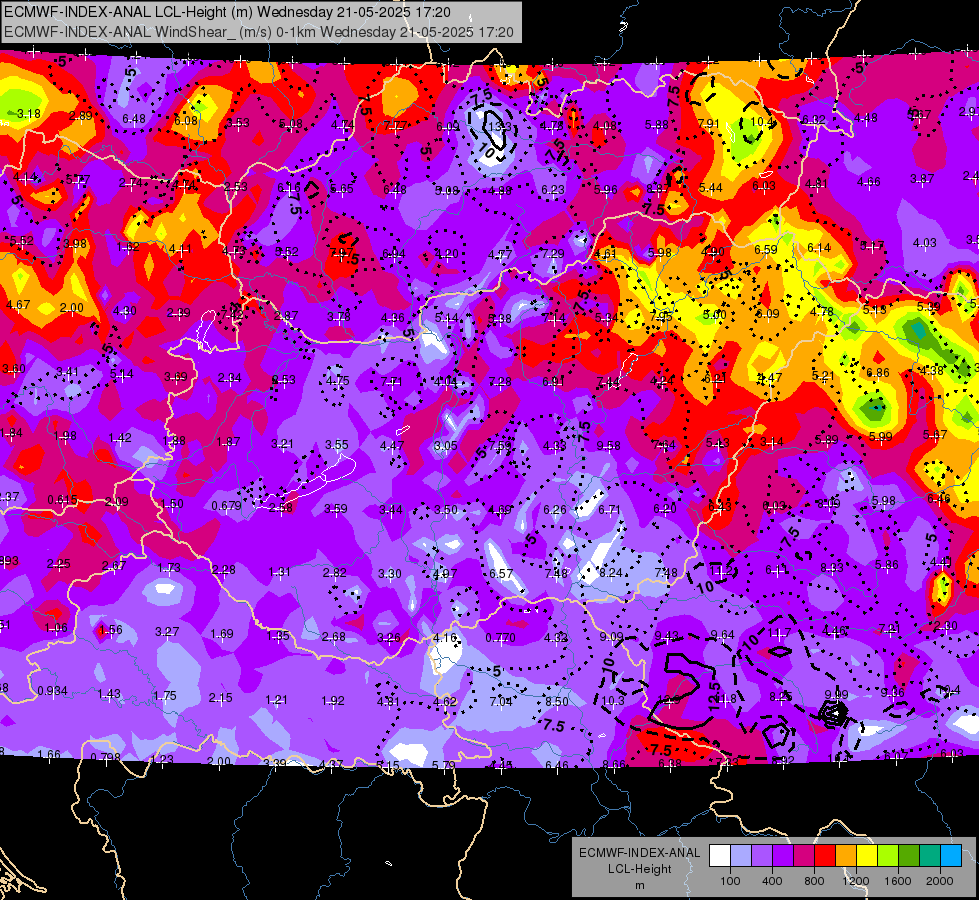Click the shear value 12.9

pos(669,701)
